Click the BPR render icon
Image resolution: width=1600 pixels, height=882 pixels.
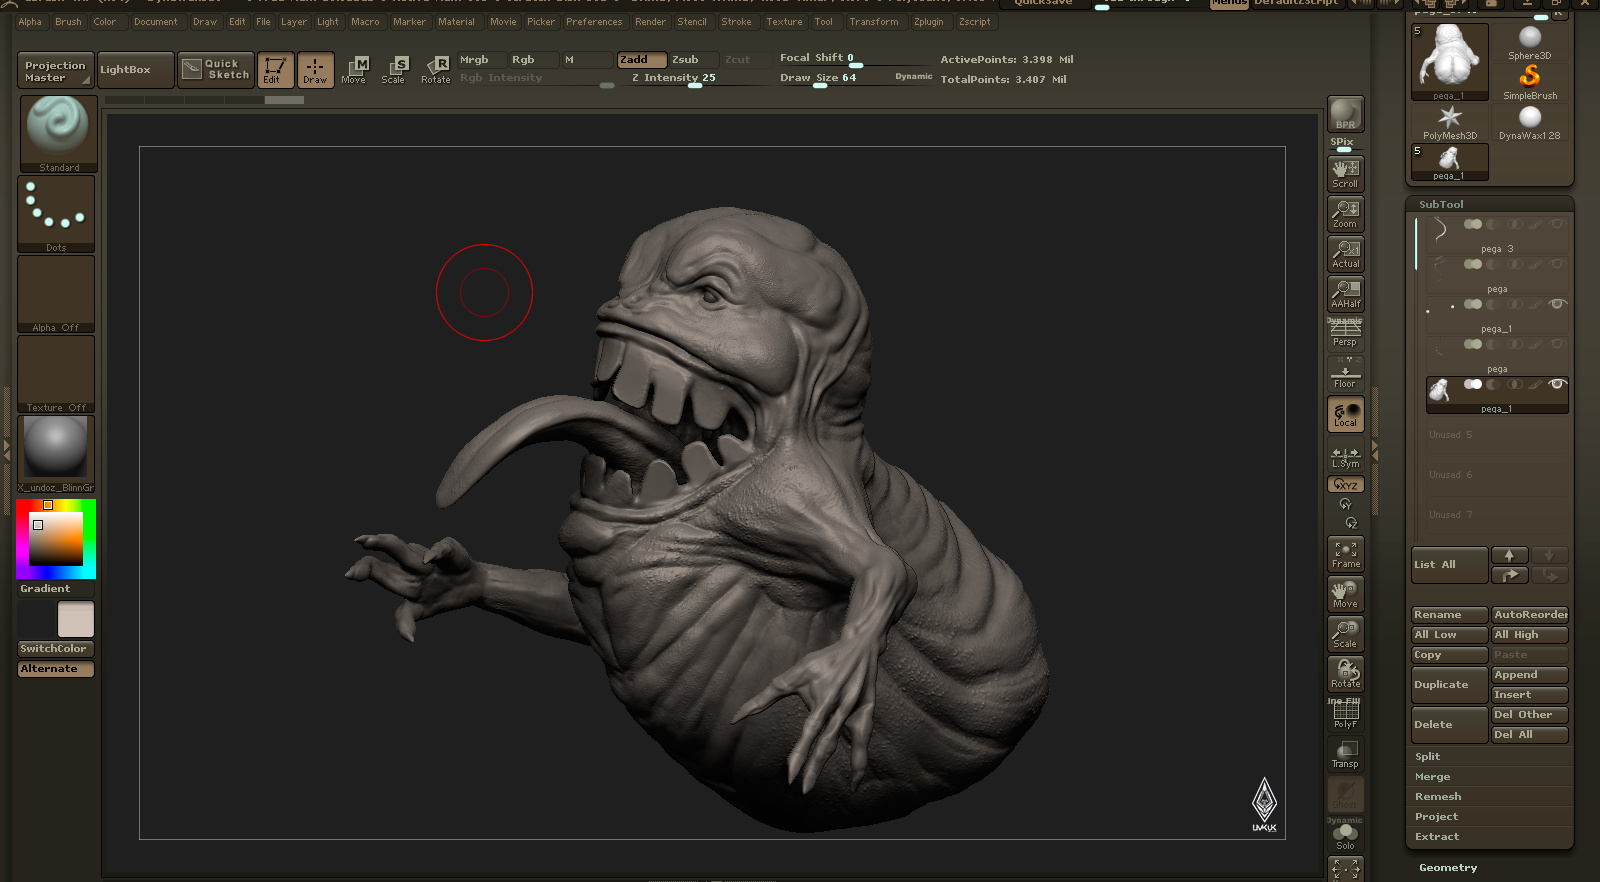tap(1345, 113)
